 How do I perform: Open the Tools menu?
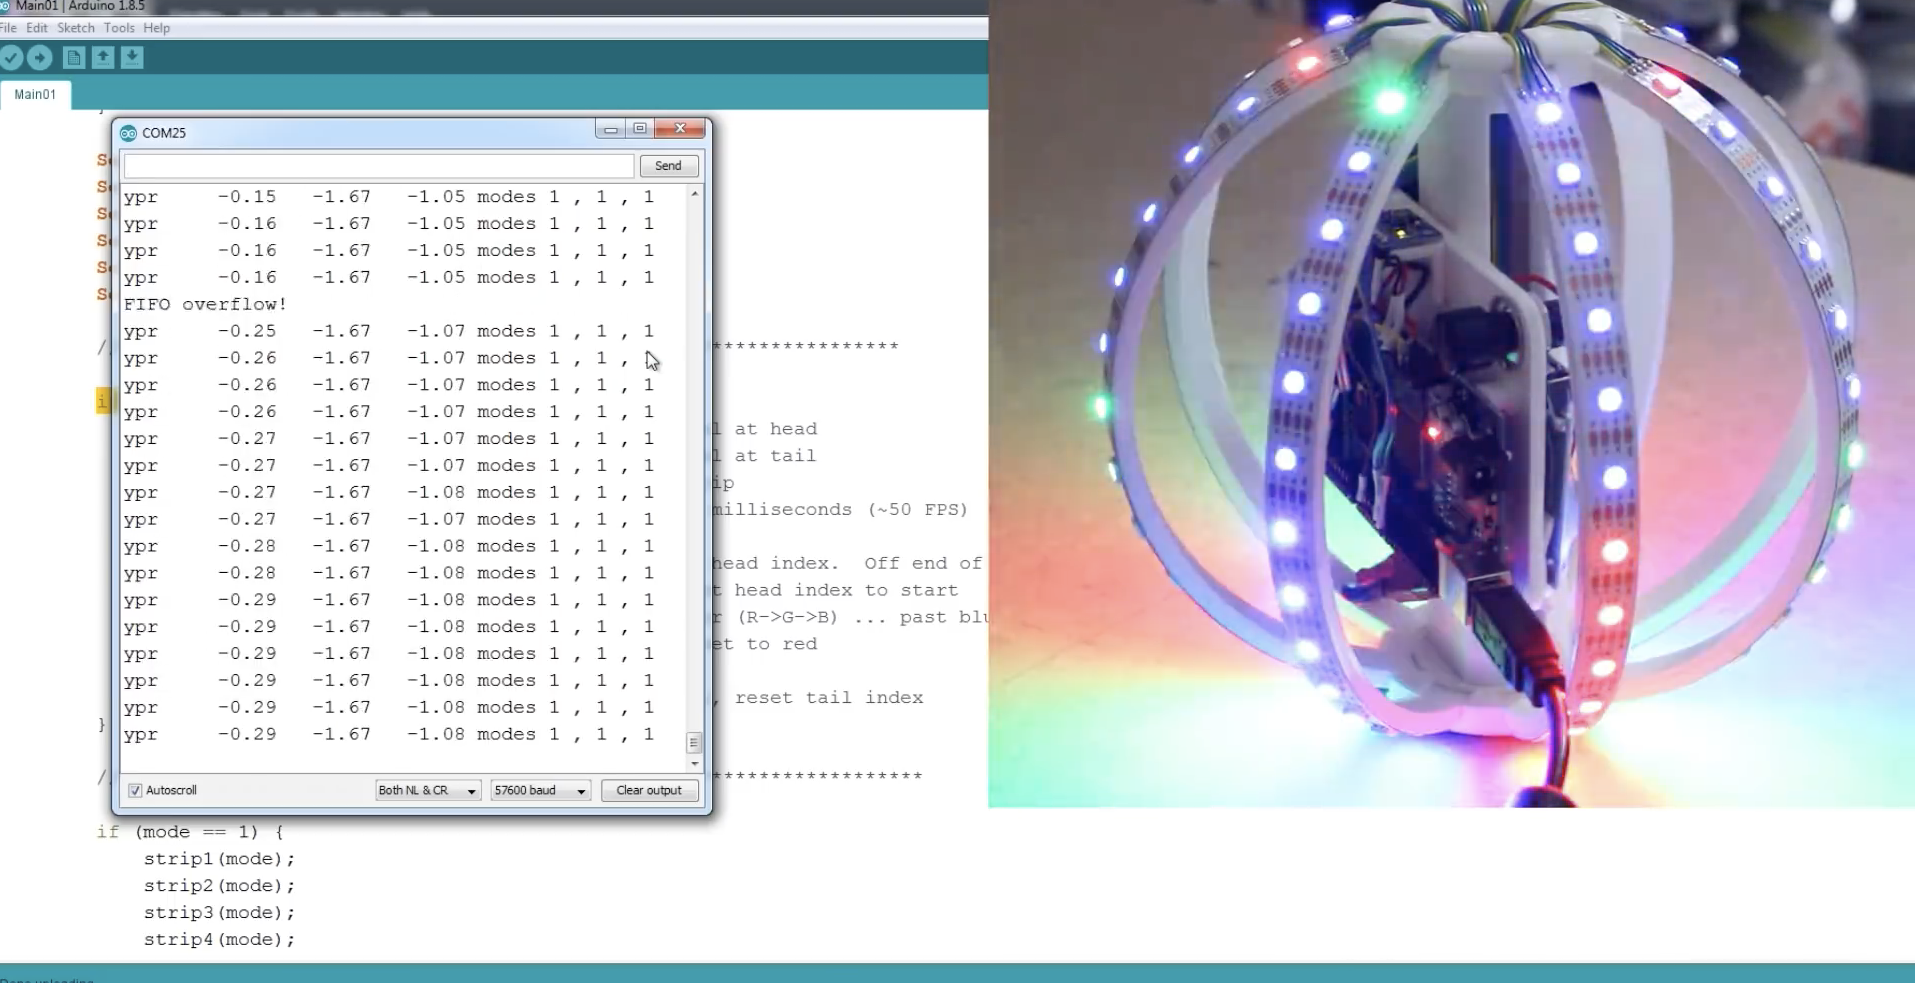click(118, 28)
